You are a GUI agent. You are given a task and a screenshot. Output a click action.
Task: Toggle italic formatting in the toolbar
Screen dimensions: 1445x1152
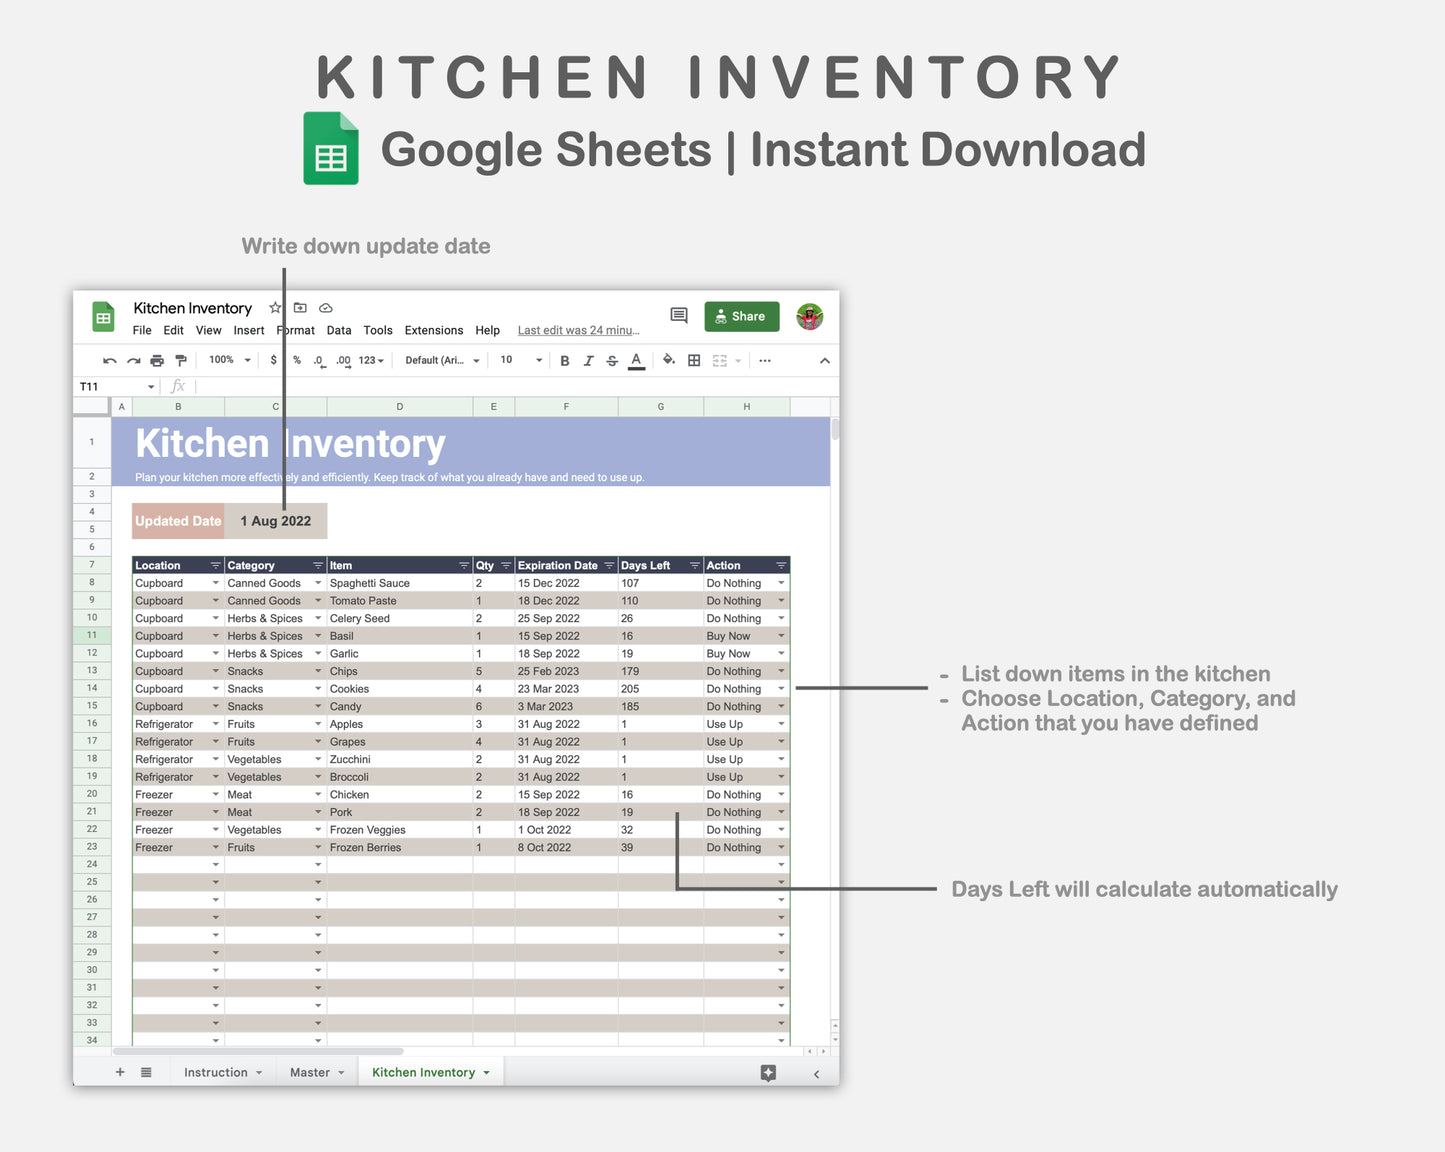(x=589, y=360)
